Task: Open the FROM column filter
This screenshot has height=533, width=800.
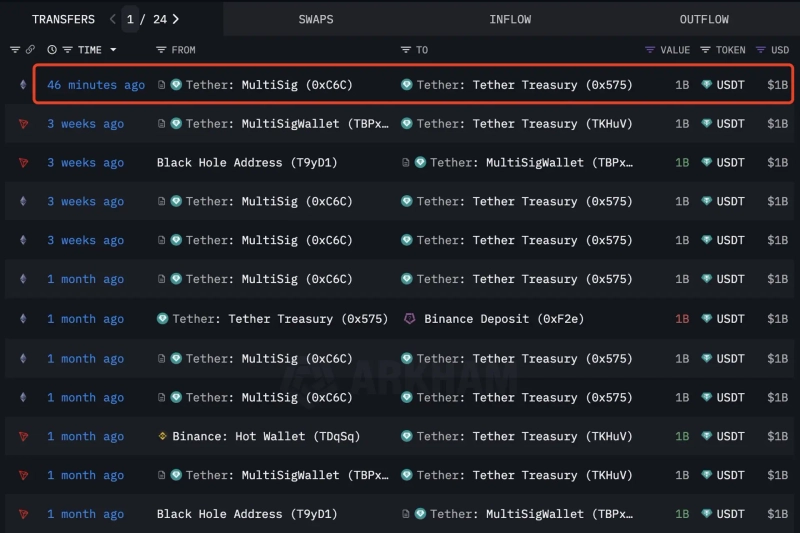Action: pyautogui.click(x=162, y=50)
